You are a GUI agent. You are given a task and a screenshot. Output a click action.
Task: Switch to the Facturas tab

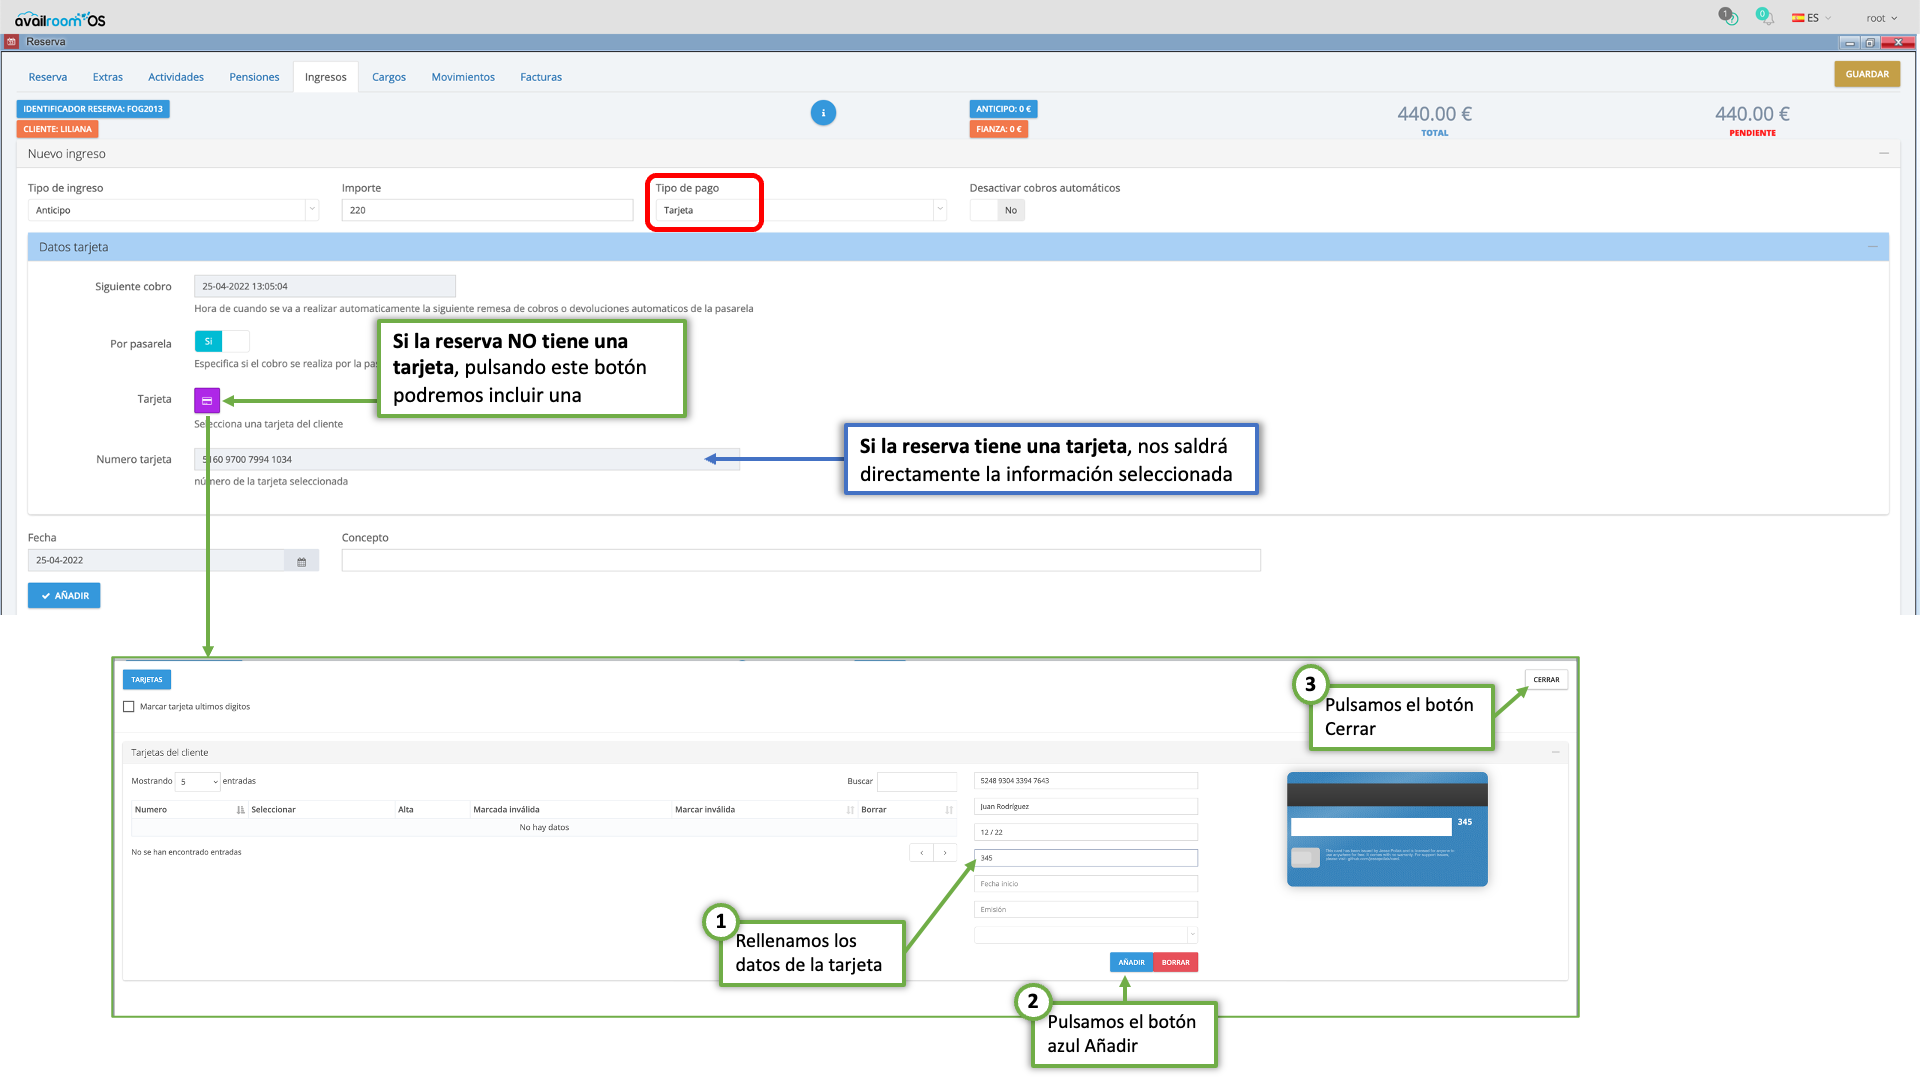[x=540, y=77]
